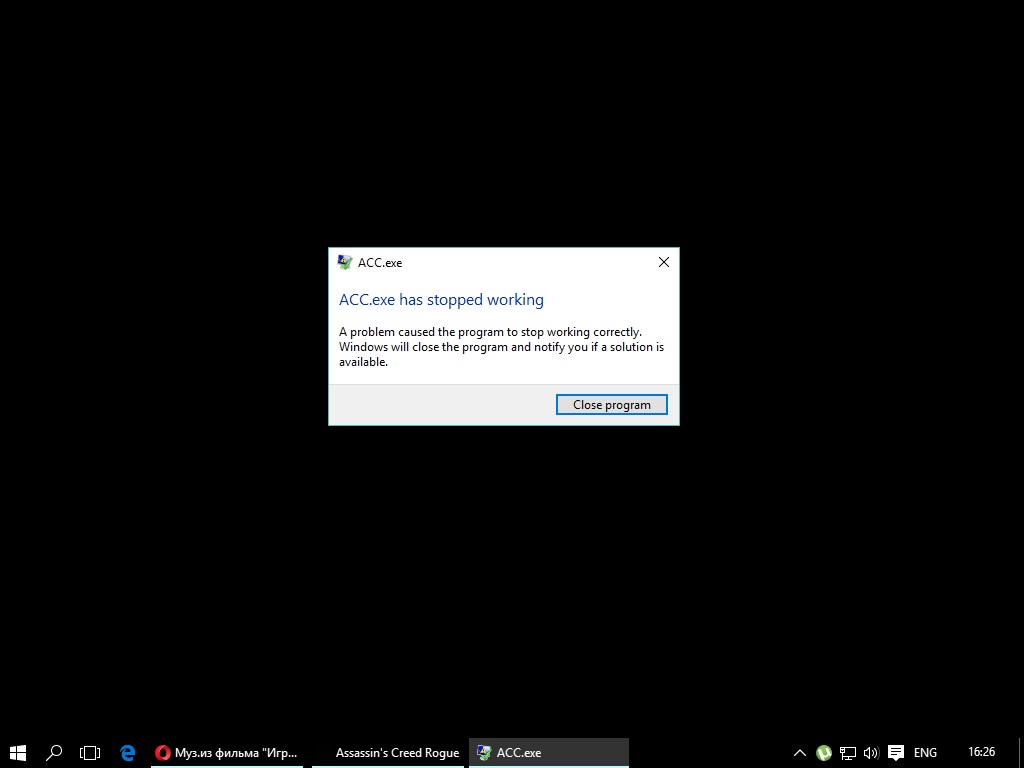The width and height of the screenshot is (1024, 768).
Task: Launch Microsoft Edge from the taskbar
Action: [x=128, y=752]
